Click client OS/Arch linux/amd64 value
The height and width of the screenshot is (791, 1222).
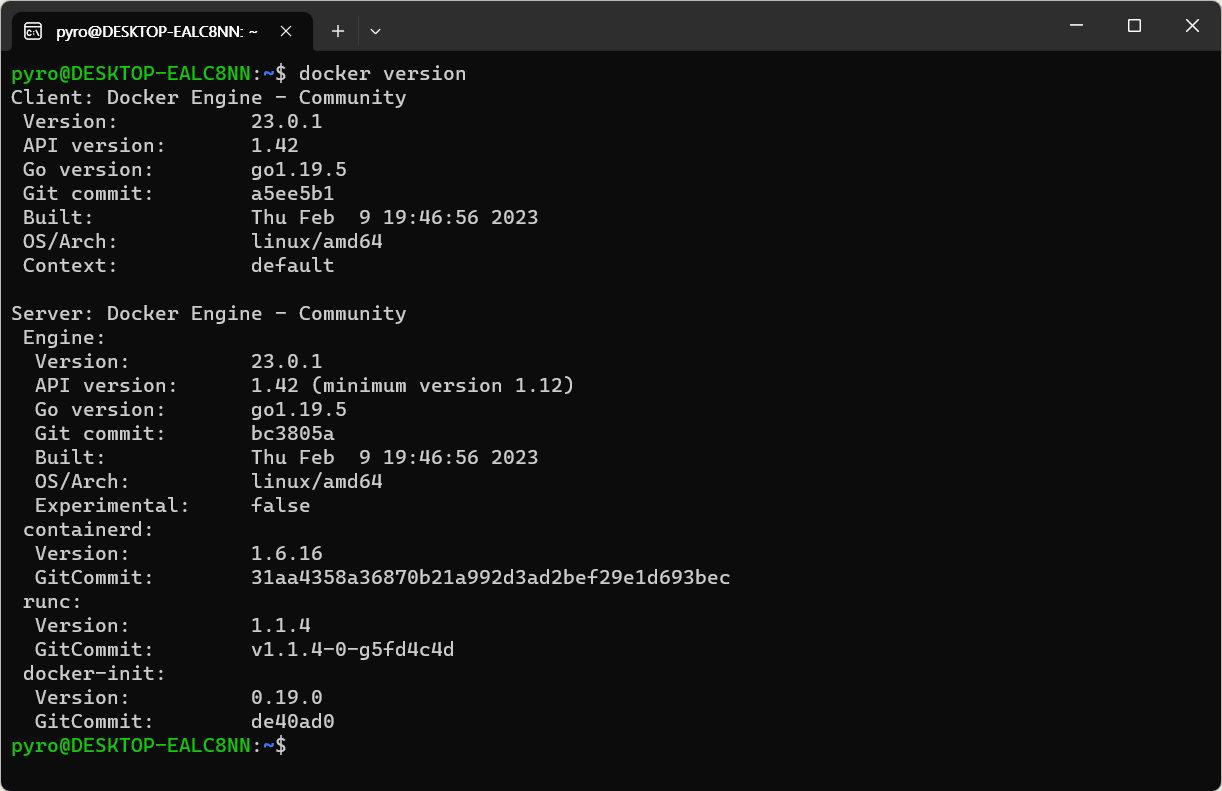tap(317, 242)
